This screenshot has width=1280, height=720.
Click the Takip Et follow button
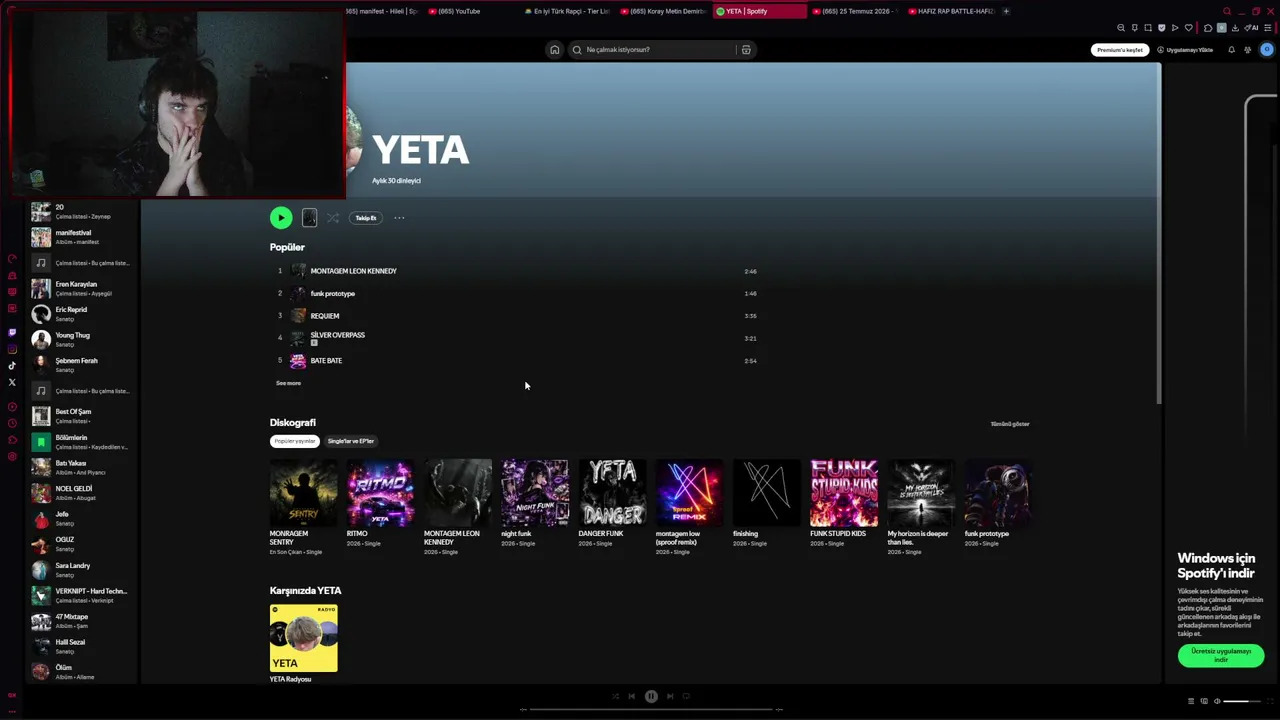[366, 218]
